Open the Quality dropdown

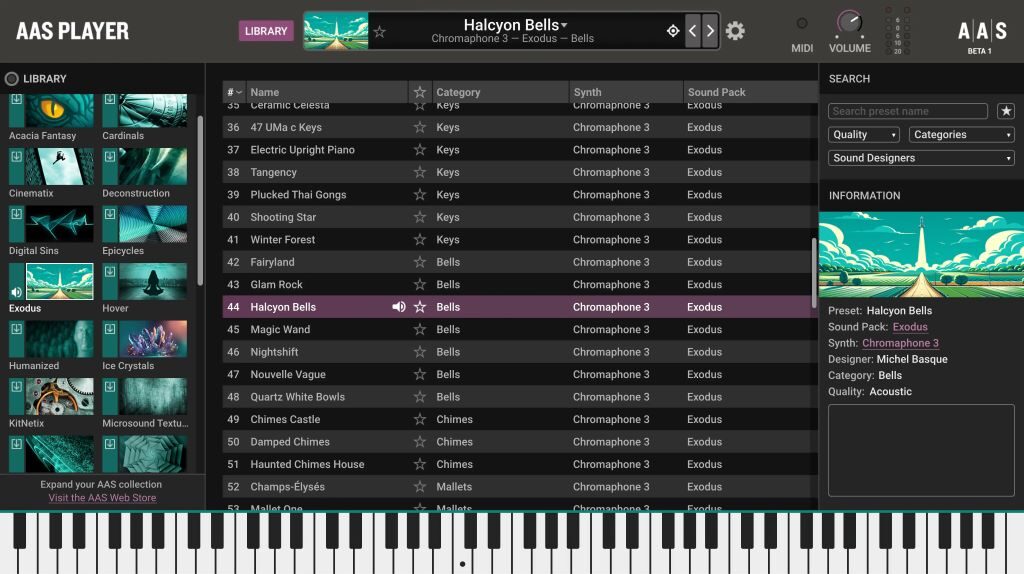pos(864,135)
